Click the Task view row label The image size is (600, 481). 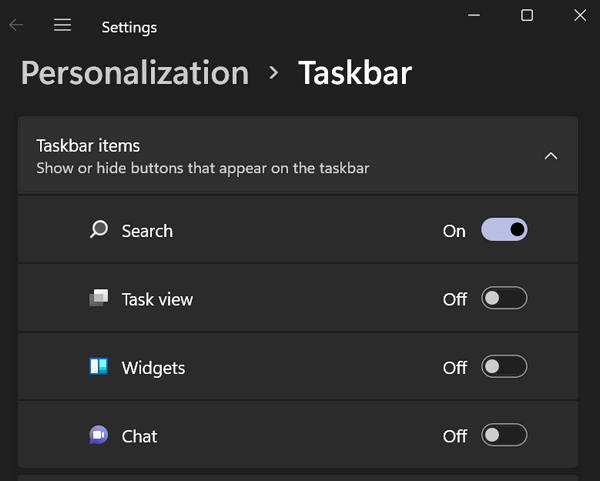pyautogui.click(x=157, y=299)
